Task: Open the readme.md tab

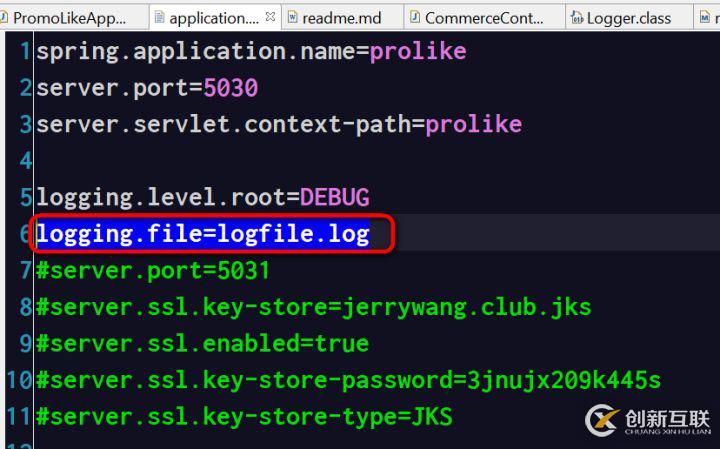Action: pos(342,18)
